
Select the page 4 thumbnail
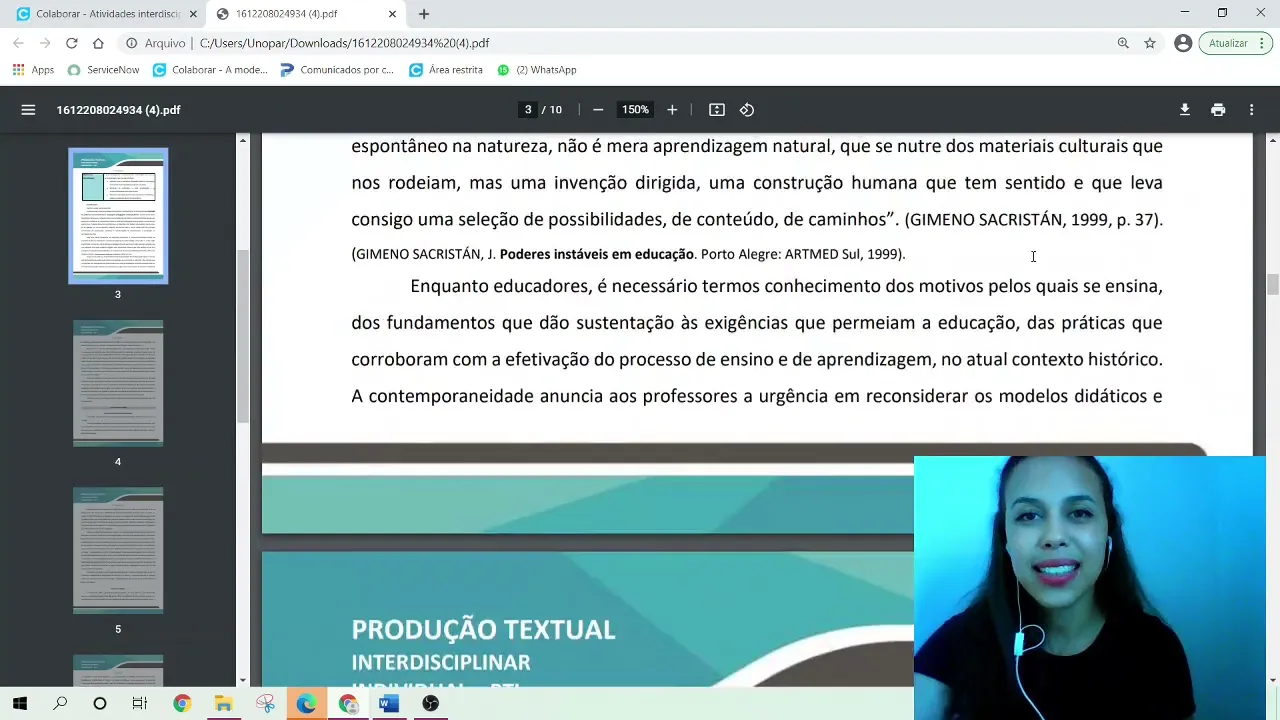click(x=118, y=383)
